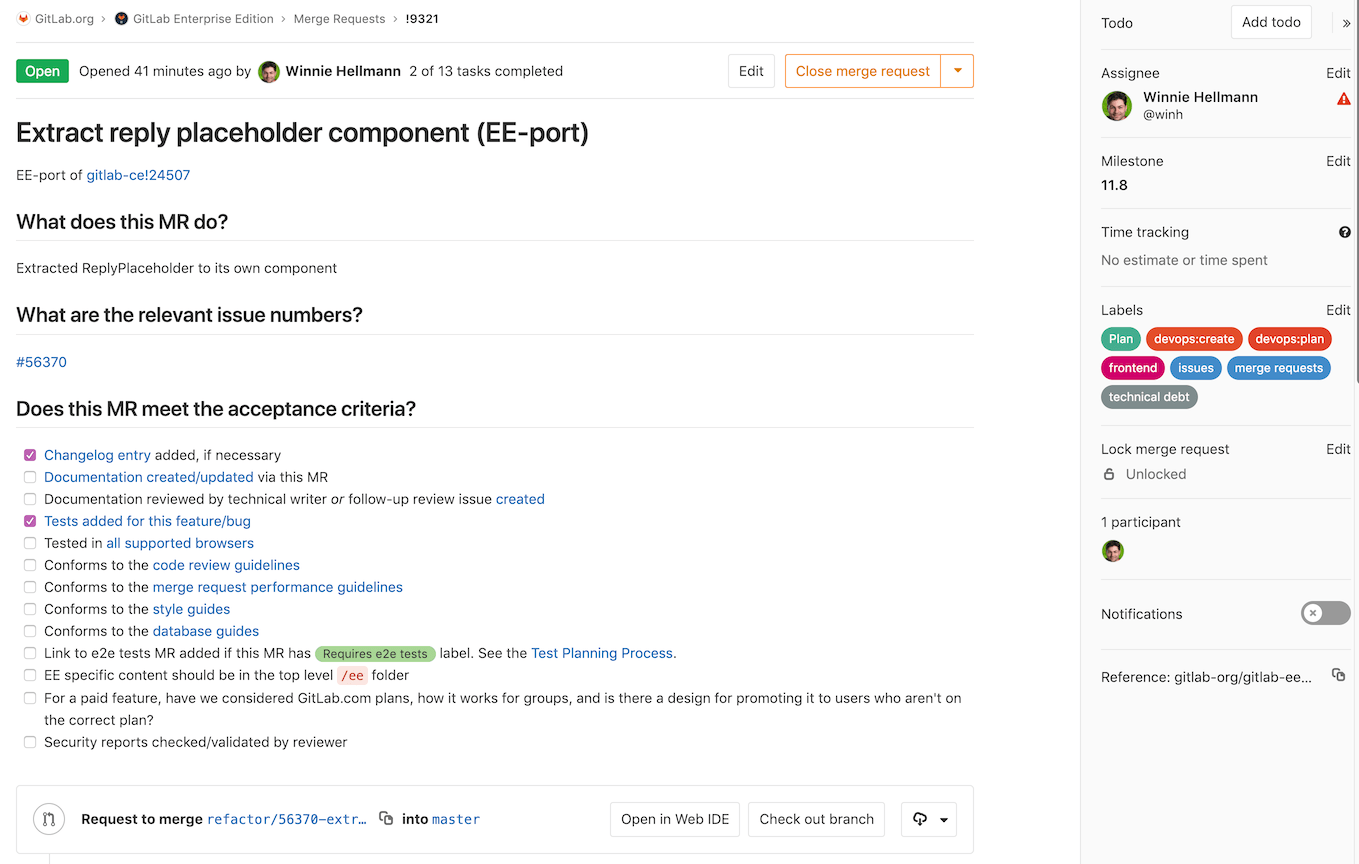Check Conforms to code review guidelines box

[30, 565]
